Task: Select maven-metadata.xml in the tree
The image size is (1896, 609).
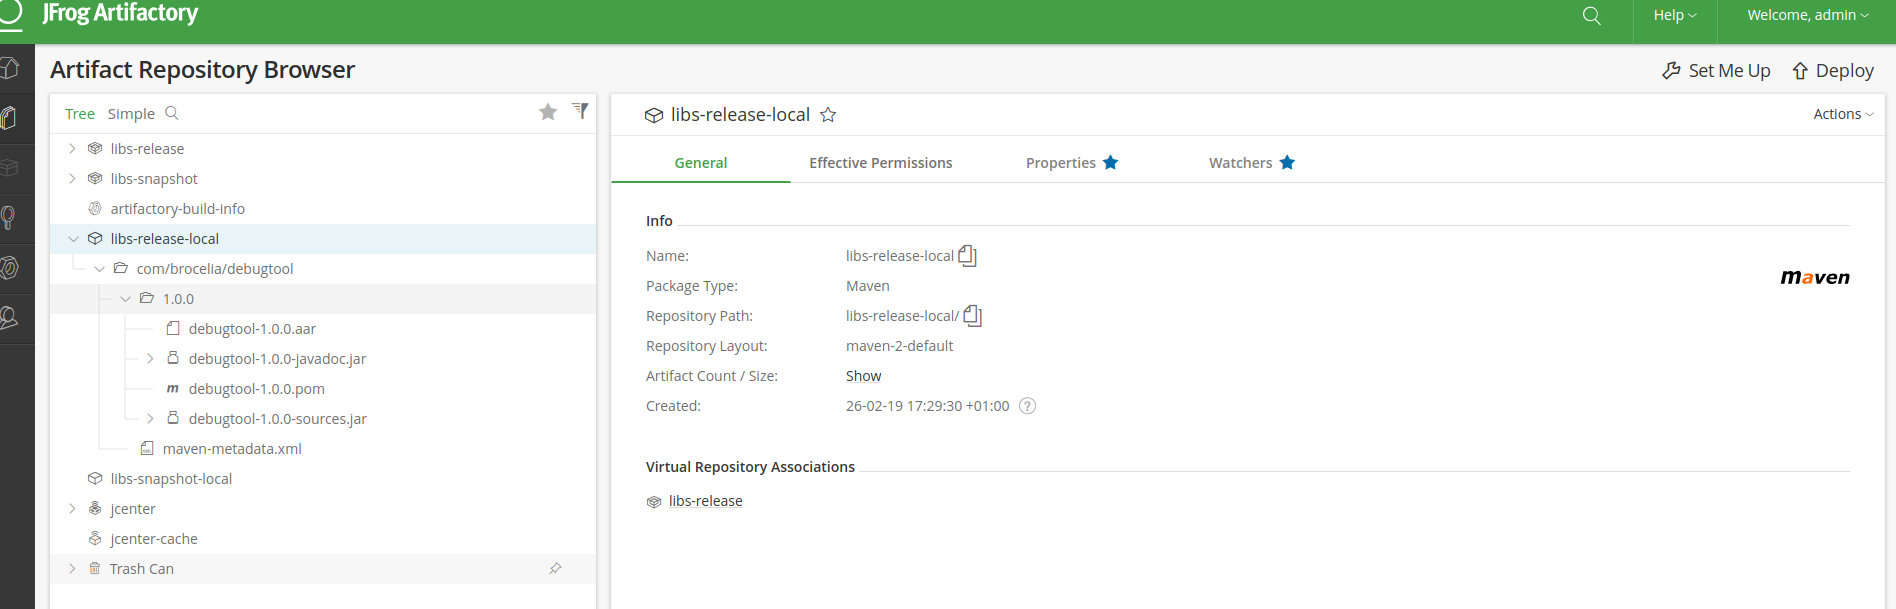Action: pyautogui.click(x=232, y=448)
